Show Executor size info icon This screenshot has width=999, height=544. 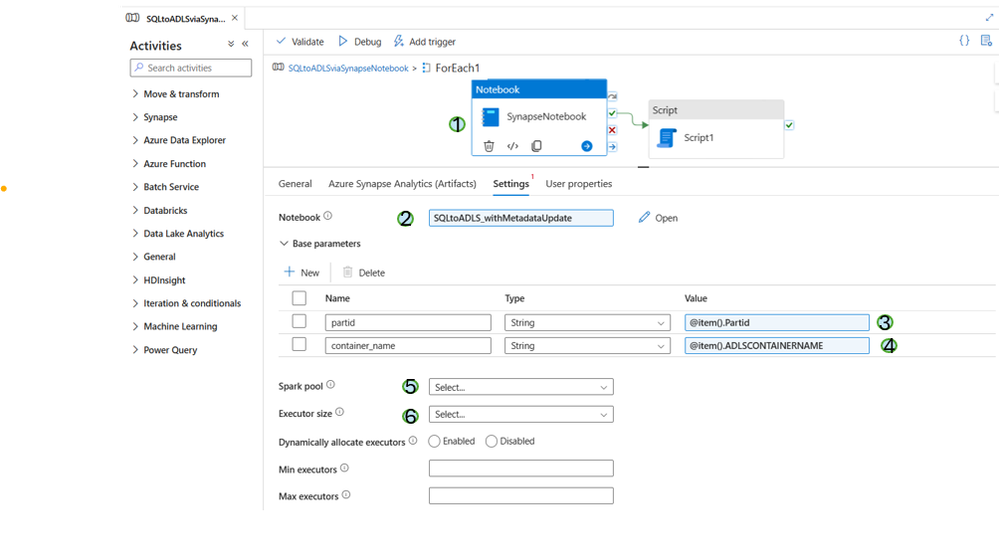point(340,412)
